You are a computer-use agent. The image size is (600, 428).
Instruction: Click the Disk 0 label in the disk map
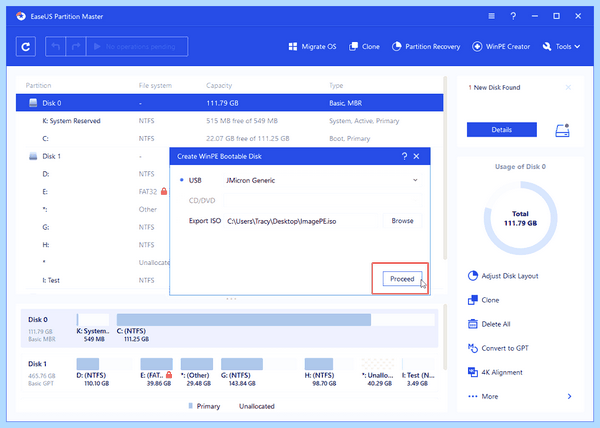[38, 319]
